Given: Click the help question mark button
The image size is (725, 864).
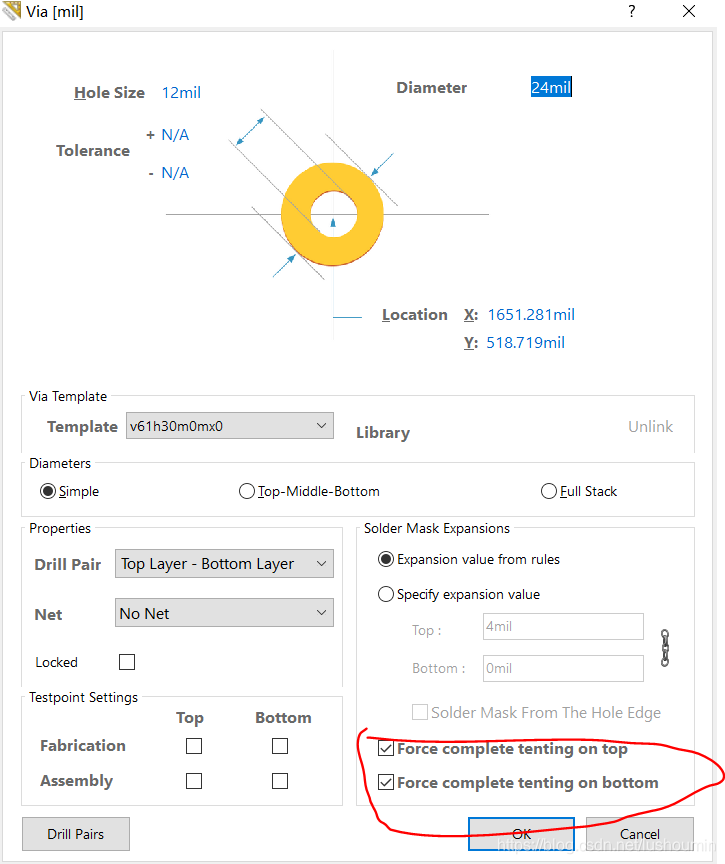Looking at the screenshot, I should coord(631,12).
